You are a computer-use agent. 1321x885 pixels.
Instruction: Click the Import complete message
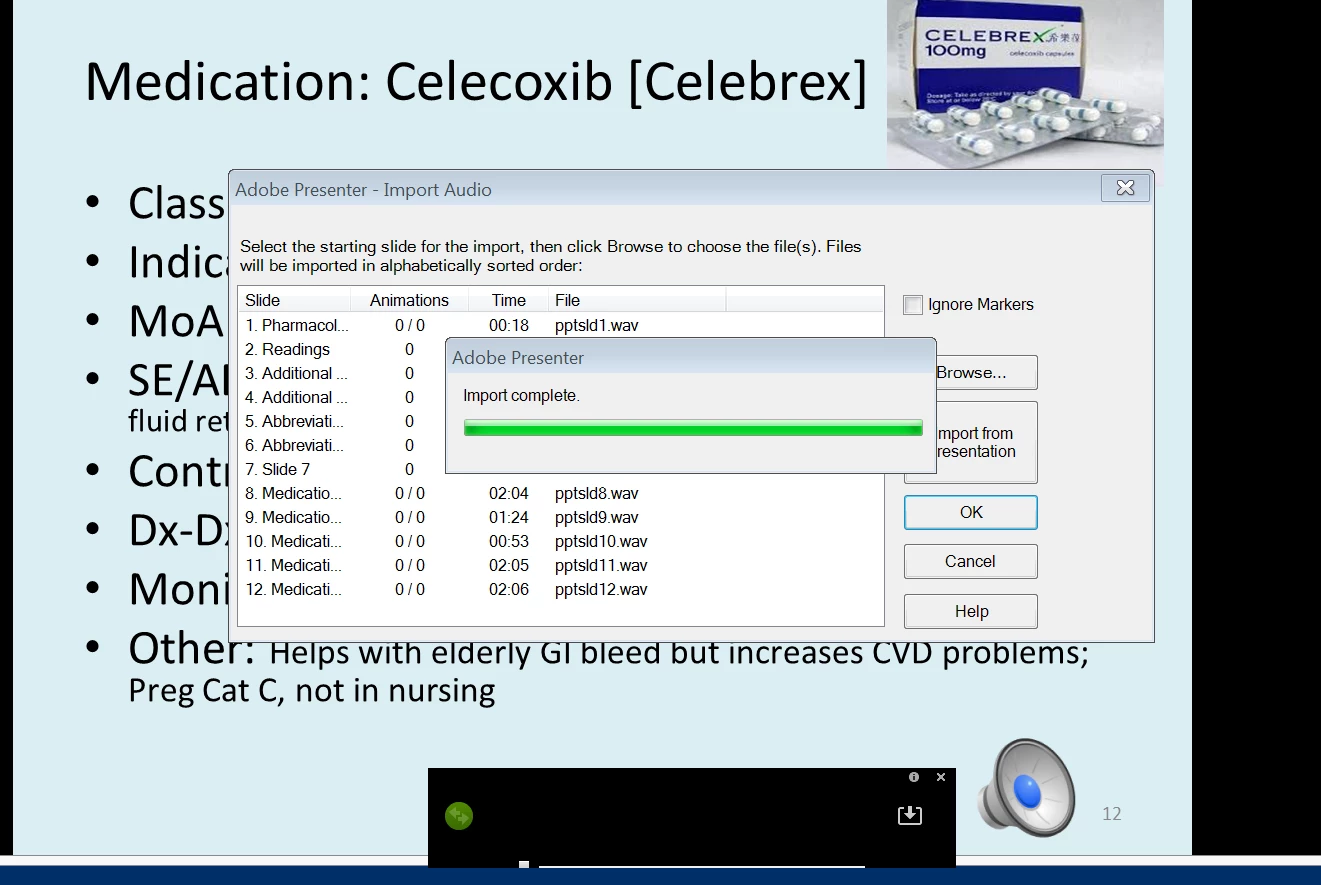521,396
